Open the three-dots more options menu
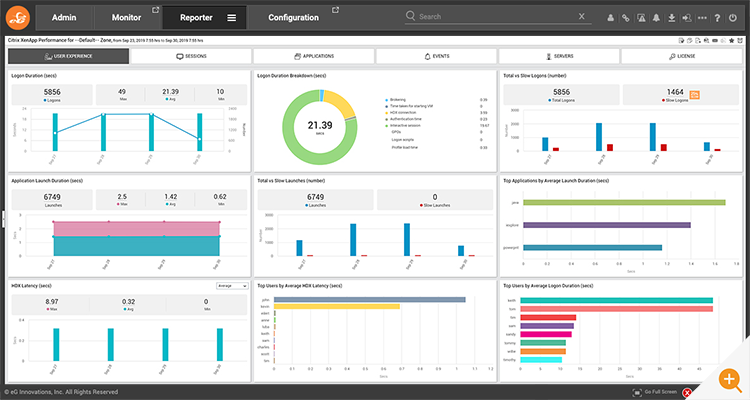Viewport: 750px width, 400px height. tap(702, 18)
